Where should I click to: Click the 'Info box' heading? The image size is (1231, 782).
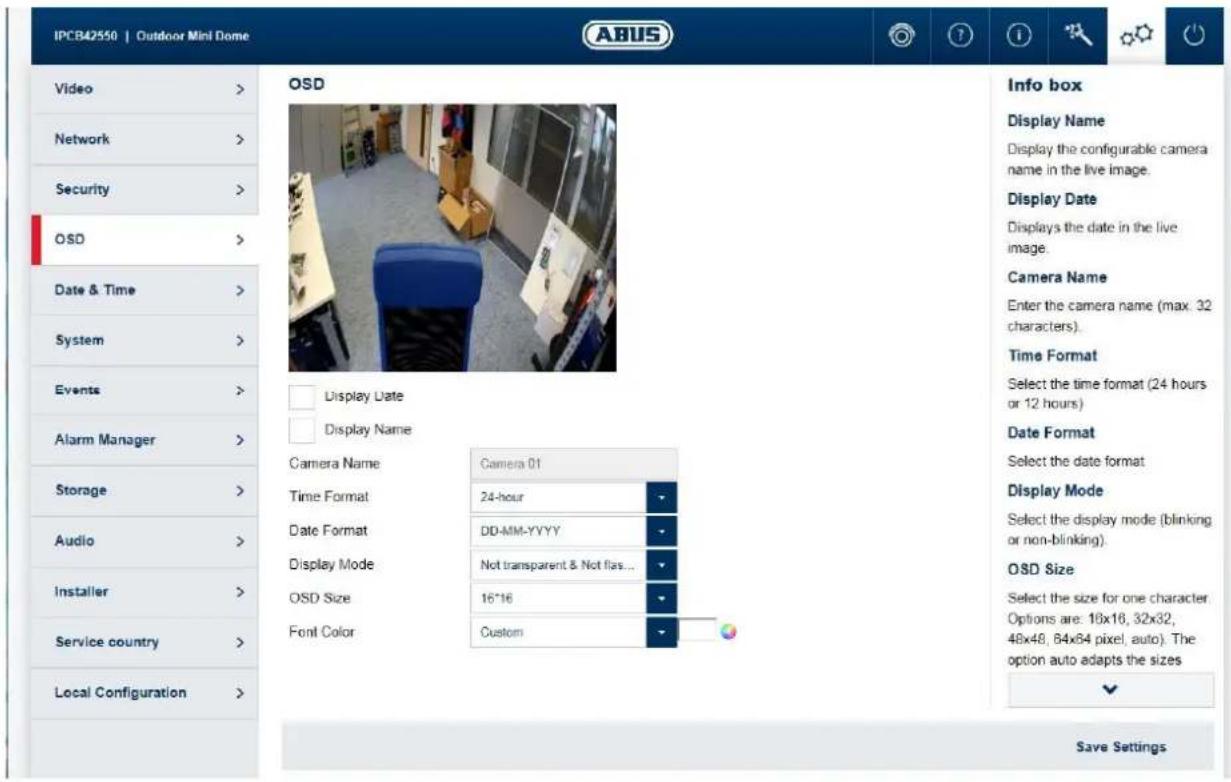tap(1045, 86)
